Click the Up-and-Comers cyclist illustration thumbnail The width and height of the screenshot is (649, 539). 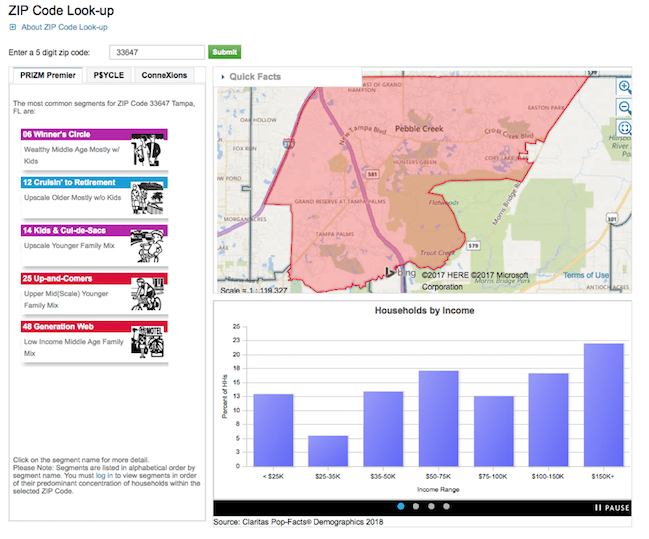(x=147, y=294)
